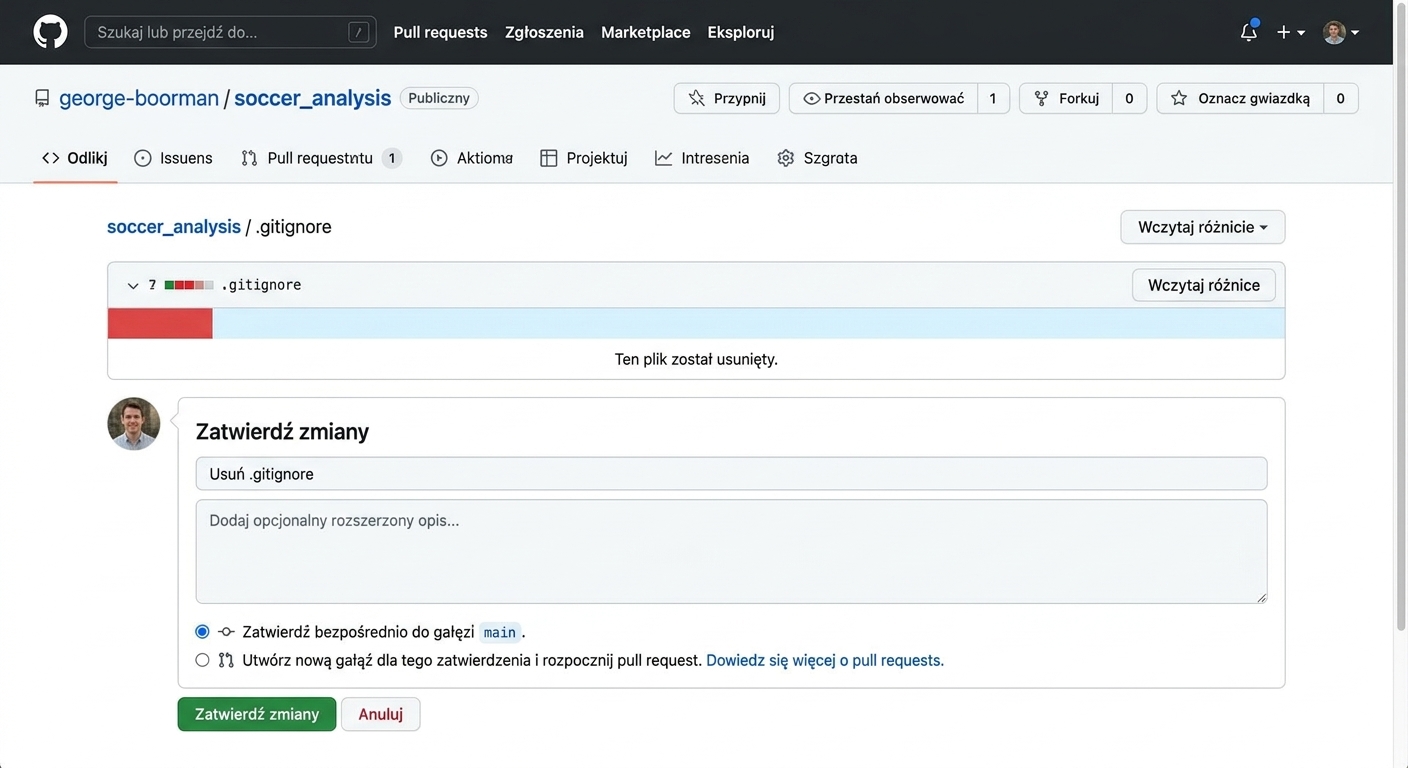Click the Przypnij button
Viewport: 1408px width, 768px height.
pos(727,98)
